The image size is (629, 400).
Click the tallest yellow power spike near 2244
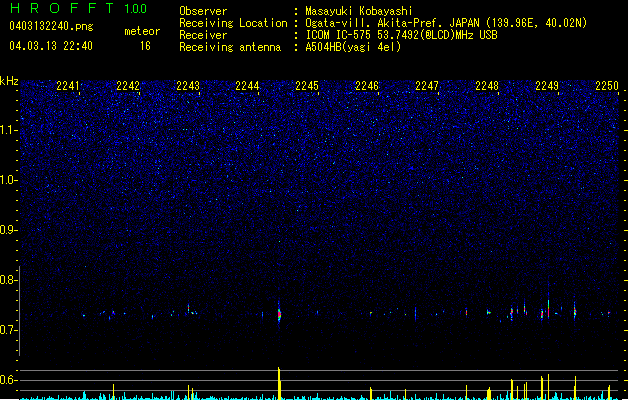279,383
